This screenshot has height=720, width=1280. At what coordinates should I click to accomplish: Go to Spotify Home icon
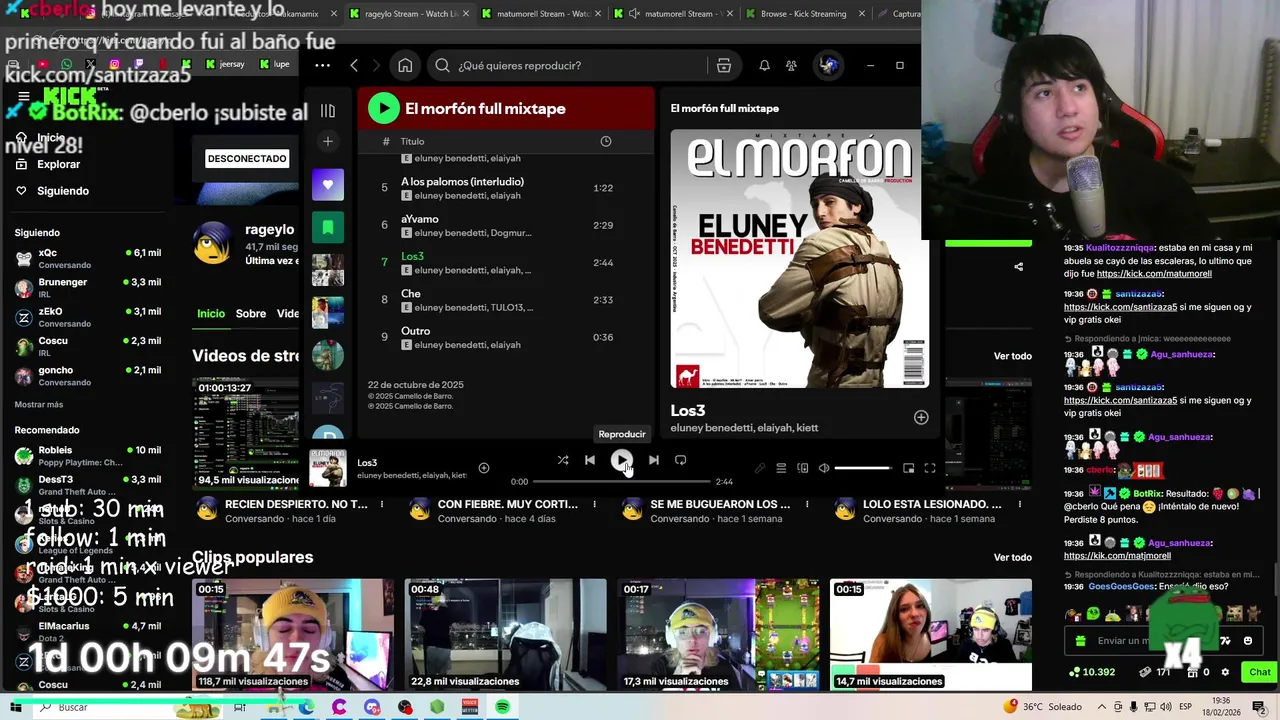click(405, 65)
